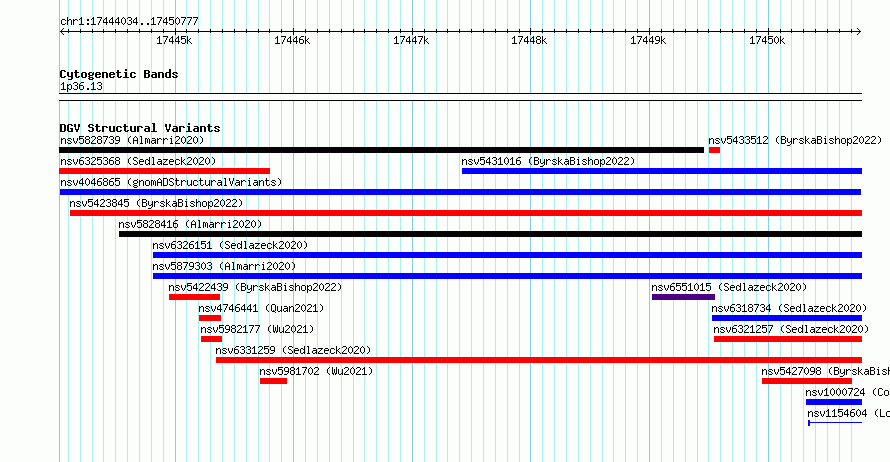Open the nsv4046865 (gnomADStructuralVariants) label
This screenshot has height=462, width=890.
click(171, 182)
